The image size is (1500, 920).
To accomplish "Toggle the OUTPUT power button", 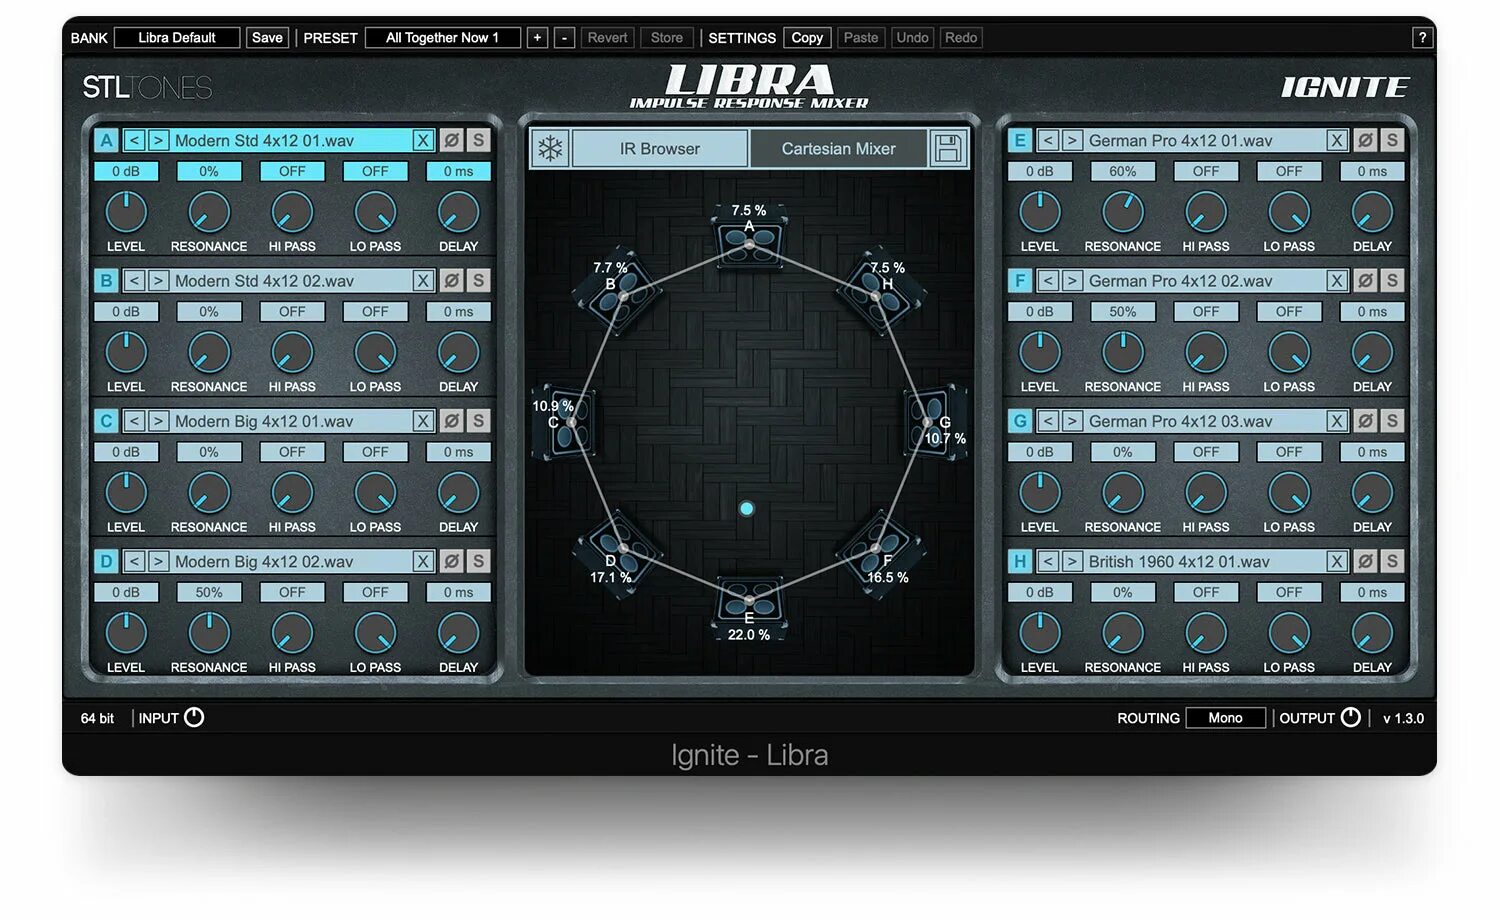I will (1350, 717).
